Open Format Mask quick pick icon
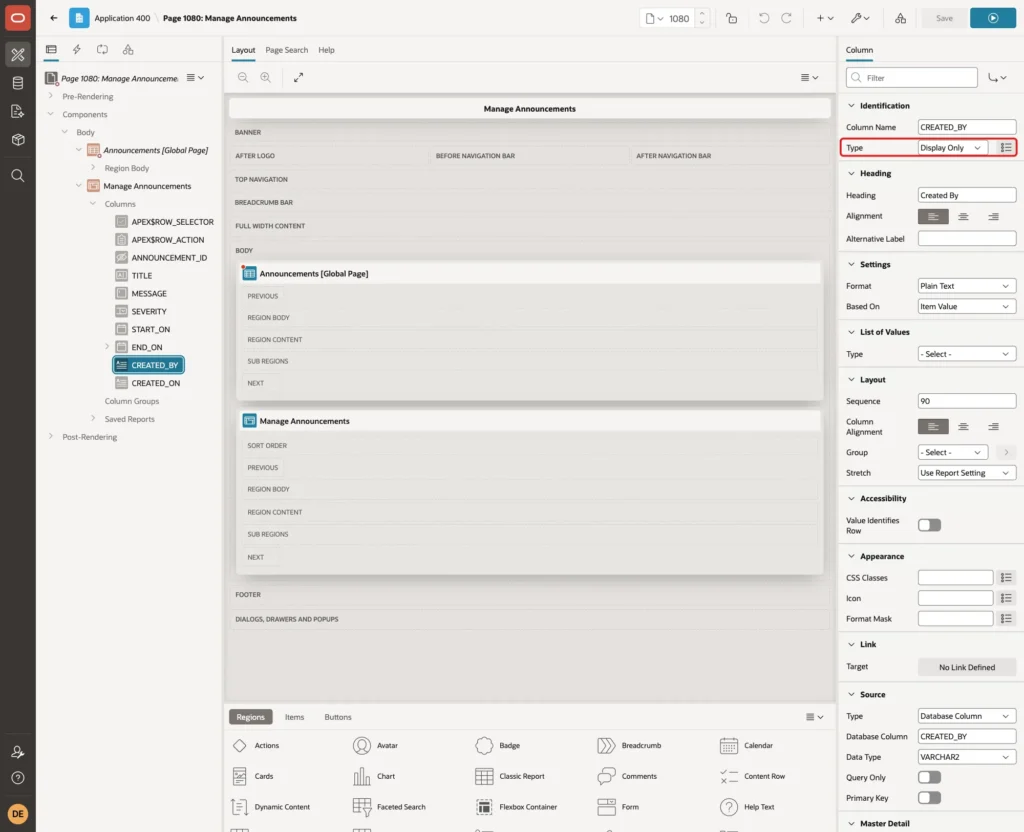 coord(1006,618)
